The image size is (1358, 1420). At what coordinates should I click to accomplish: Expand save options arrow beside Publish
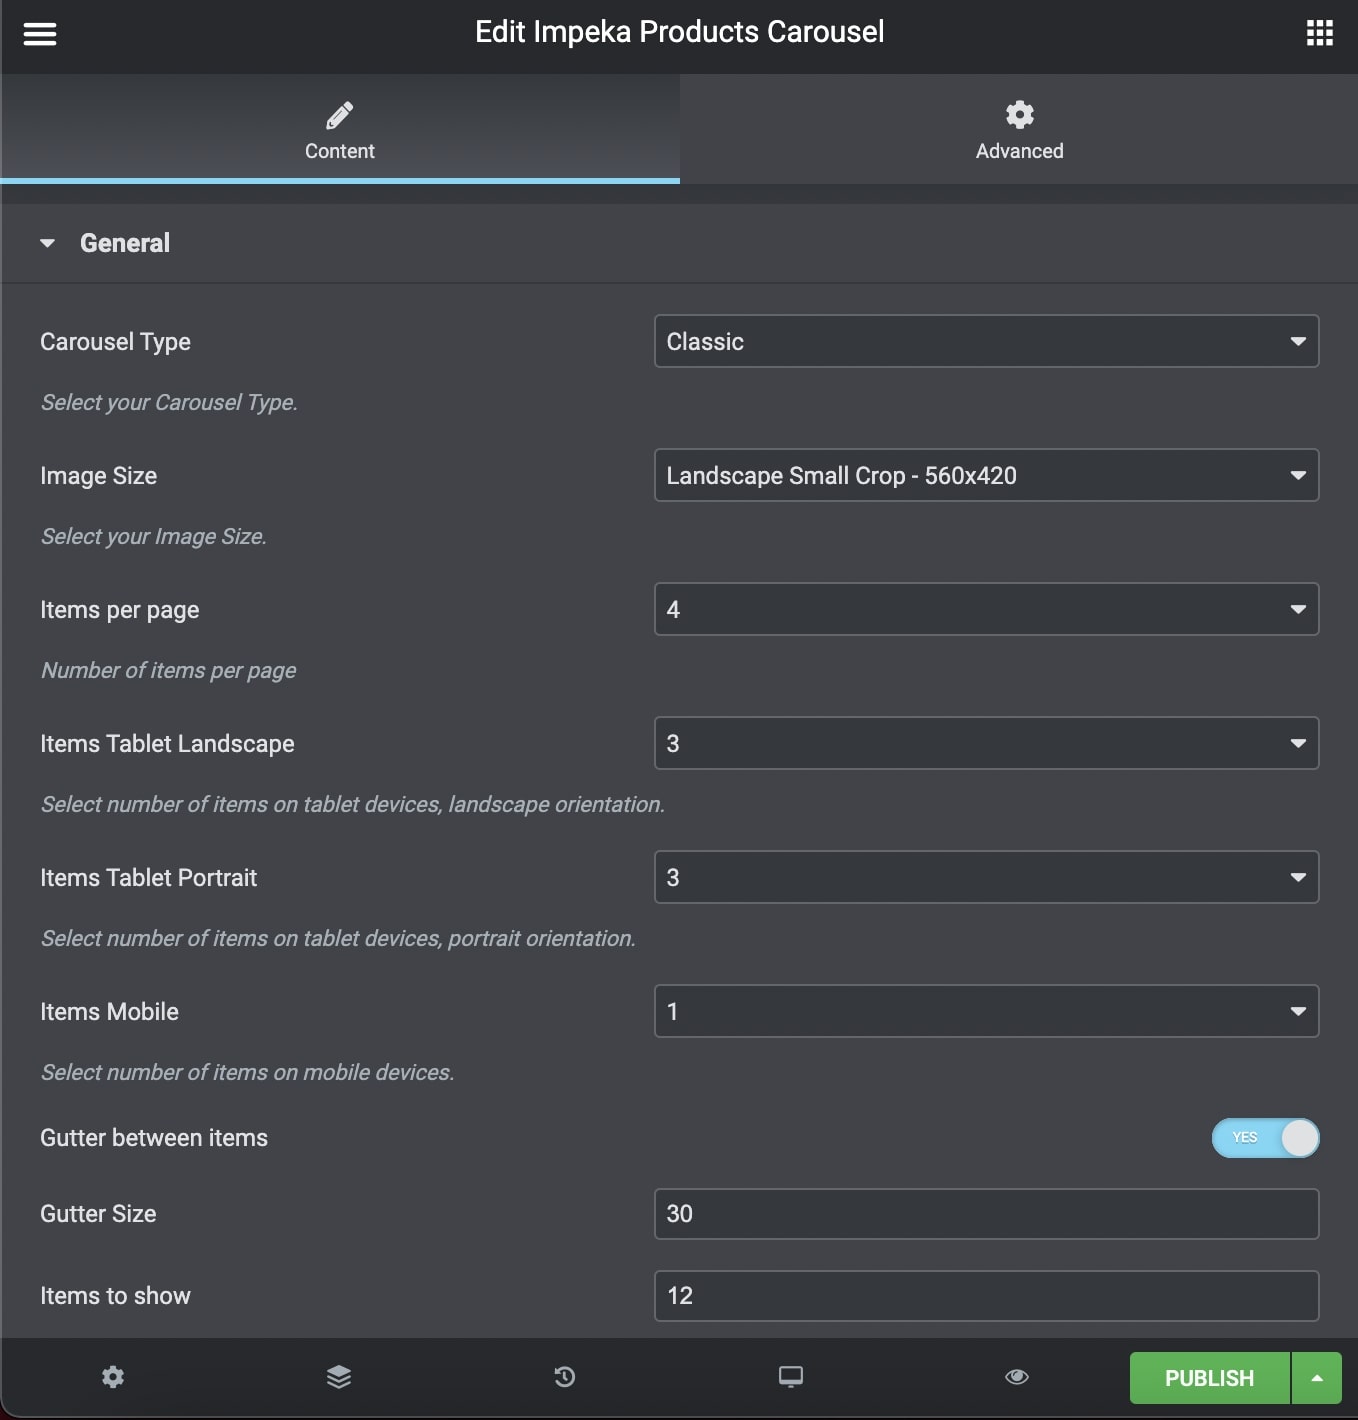[x=1317, y=1378]
